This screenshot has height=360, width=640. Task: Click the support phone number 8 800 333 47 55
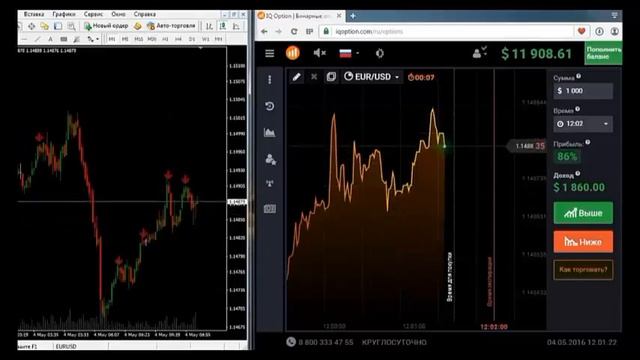point(325,342)
